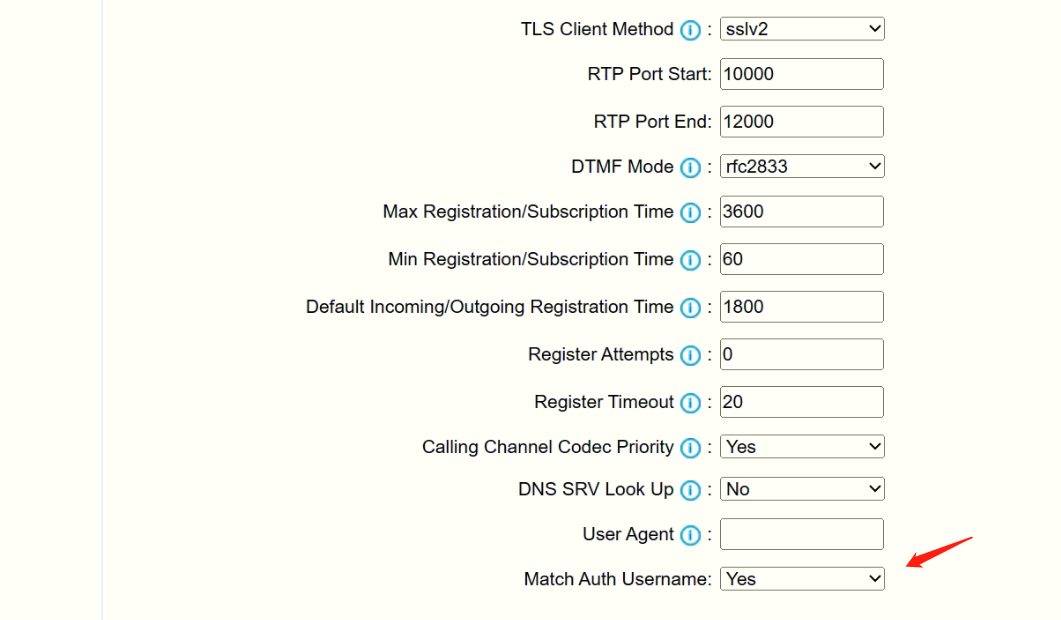This screenshot has height=620, width=1061.
Task: Expand the DTMF Mode rfc2833 dropdown
Action: [x=802, y=167]
